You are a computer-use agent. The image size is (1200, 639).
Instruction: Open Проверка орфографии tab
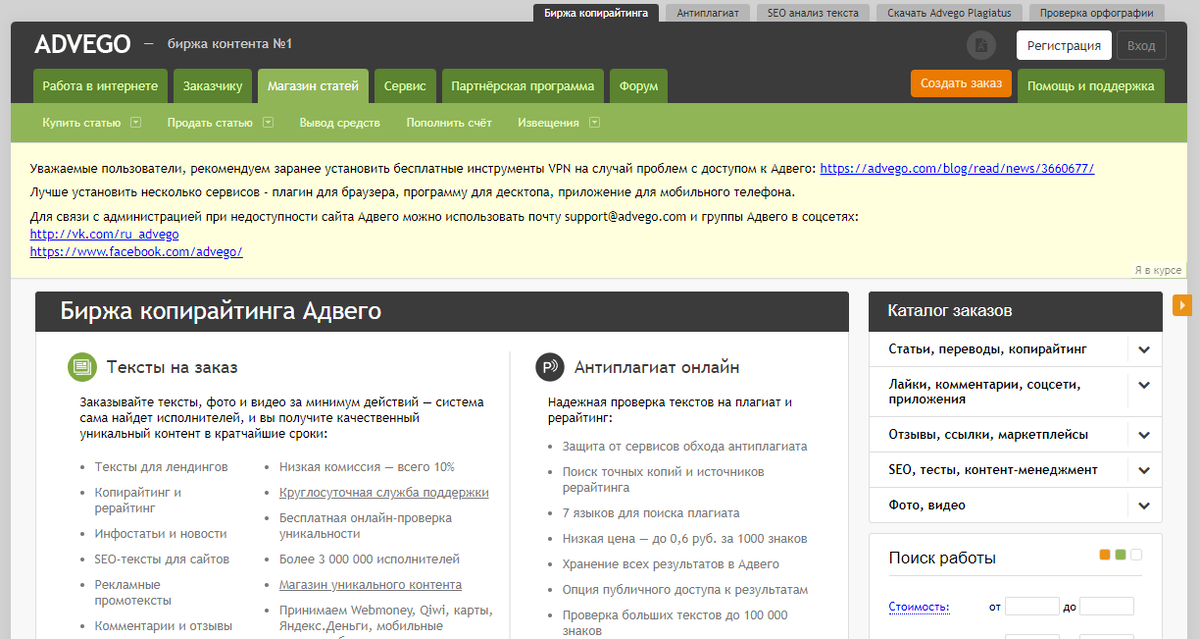click(1096, 13)
